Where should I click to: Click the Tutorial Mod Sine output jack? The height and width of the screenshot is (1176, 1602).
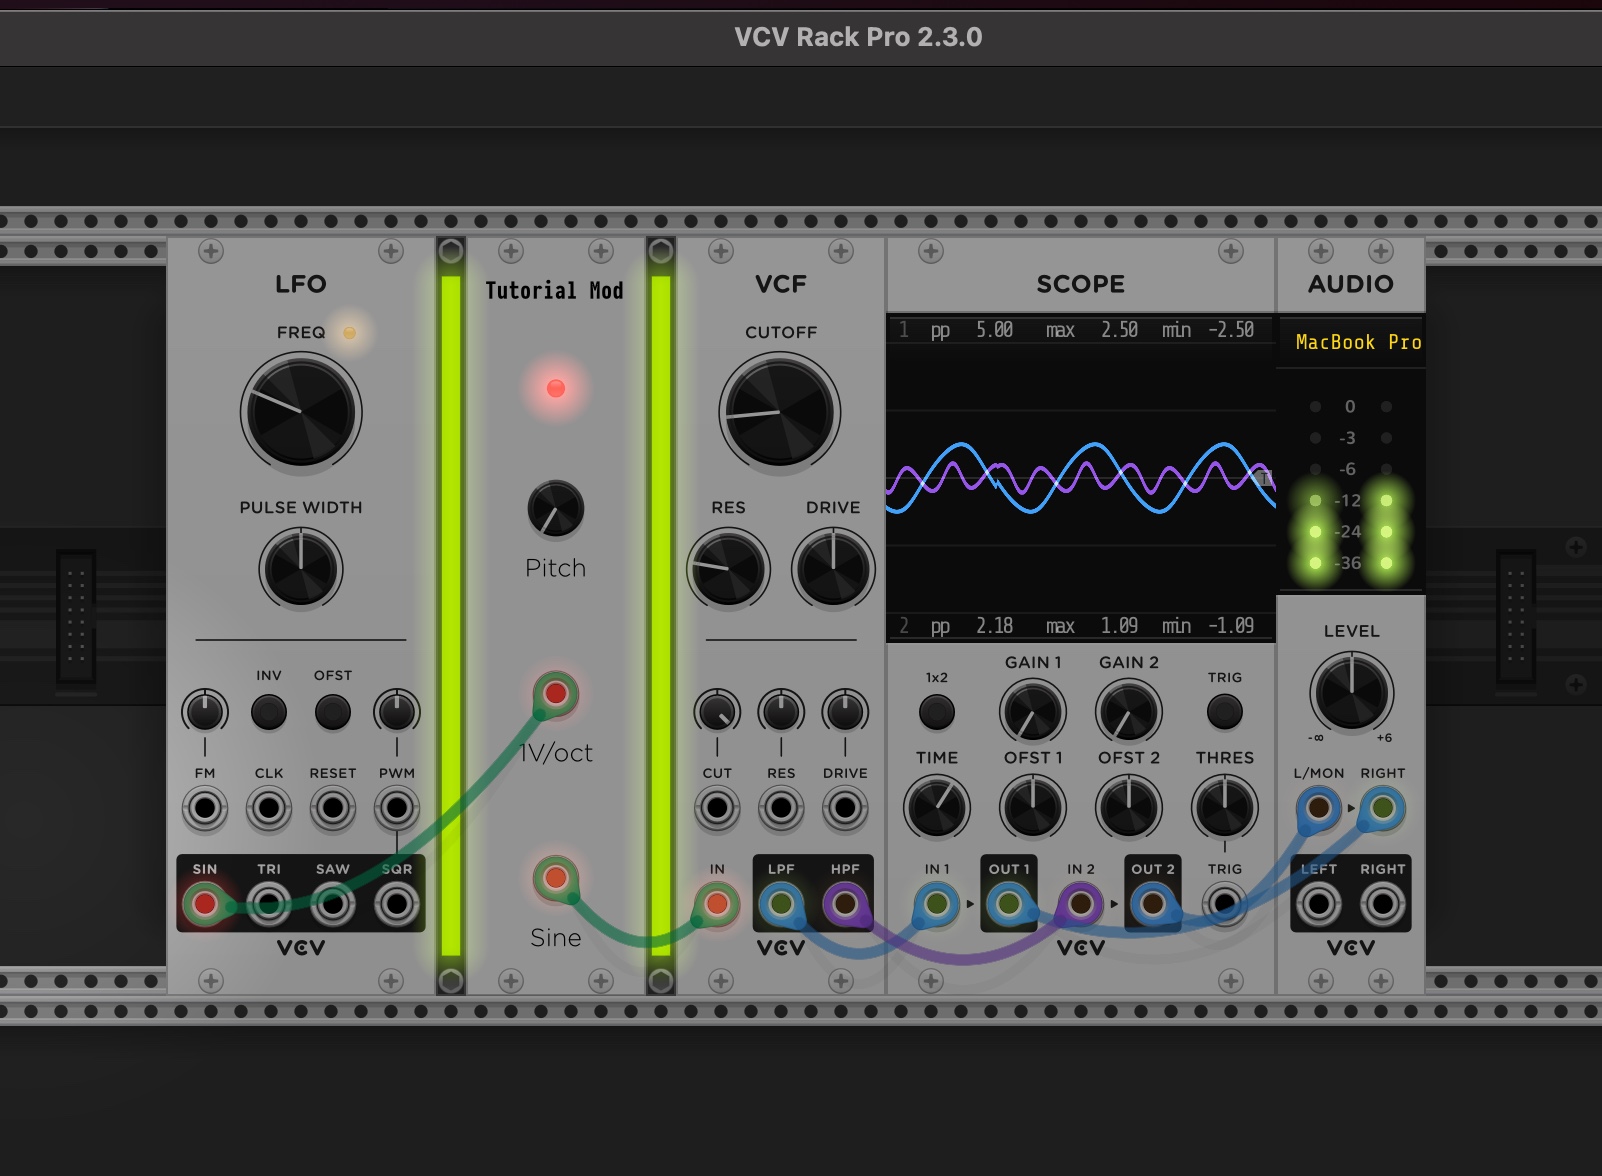556,878
